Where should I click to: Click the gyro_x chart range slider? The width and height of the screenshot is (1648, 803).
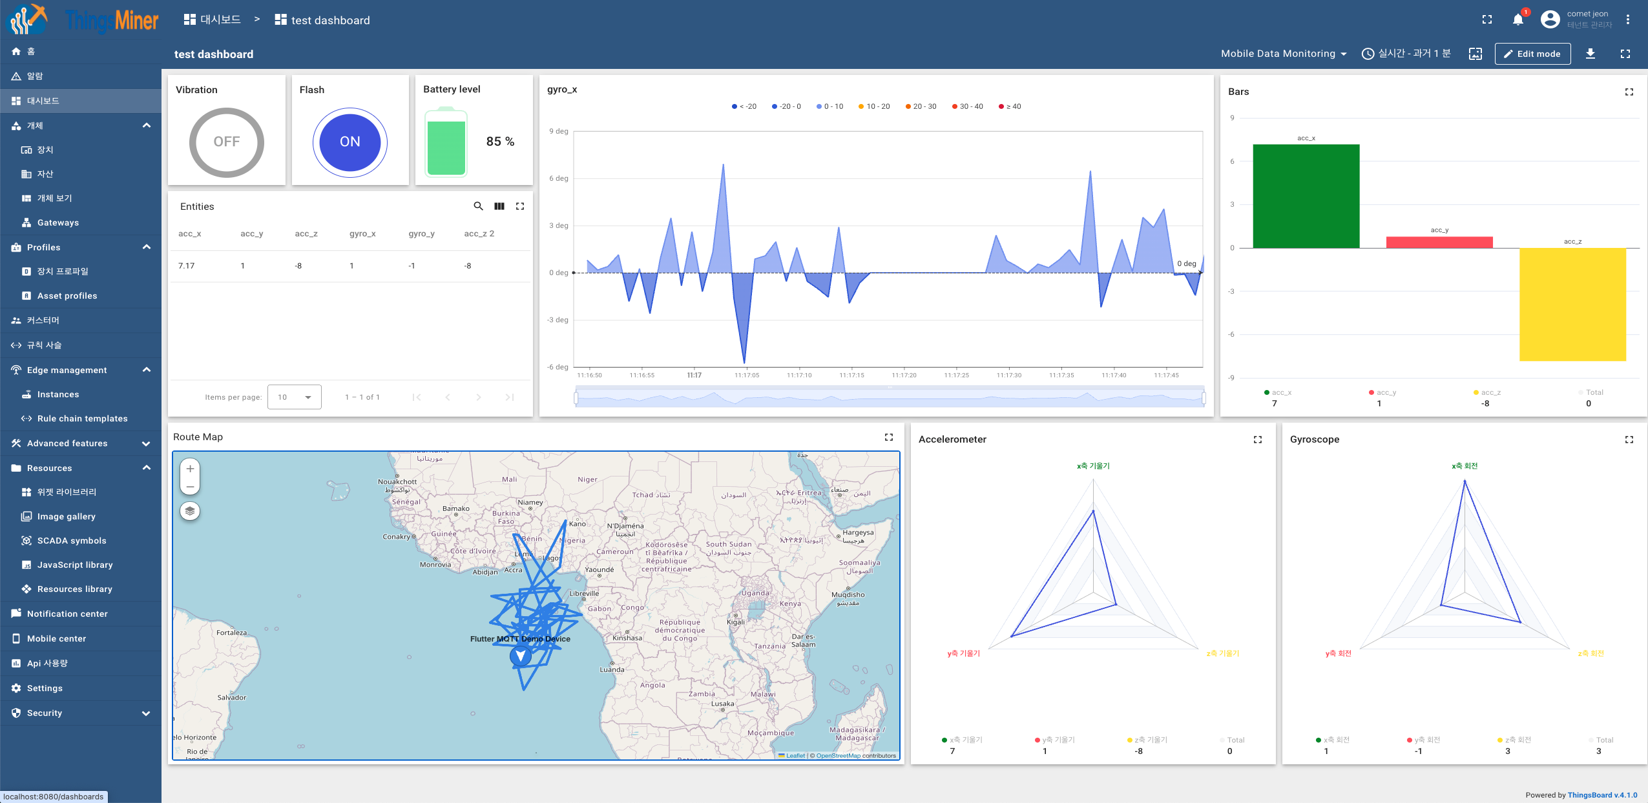(x=890, y=398)
